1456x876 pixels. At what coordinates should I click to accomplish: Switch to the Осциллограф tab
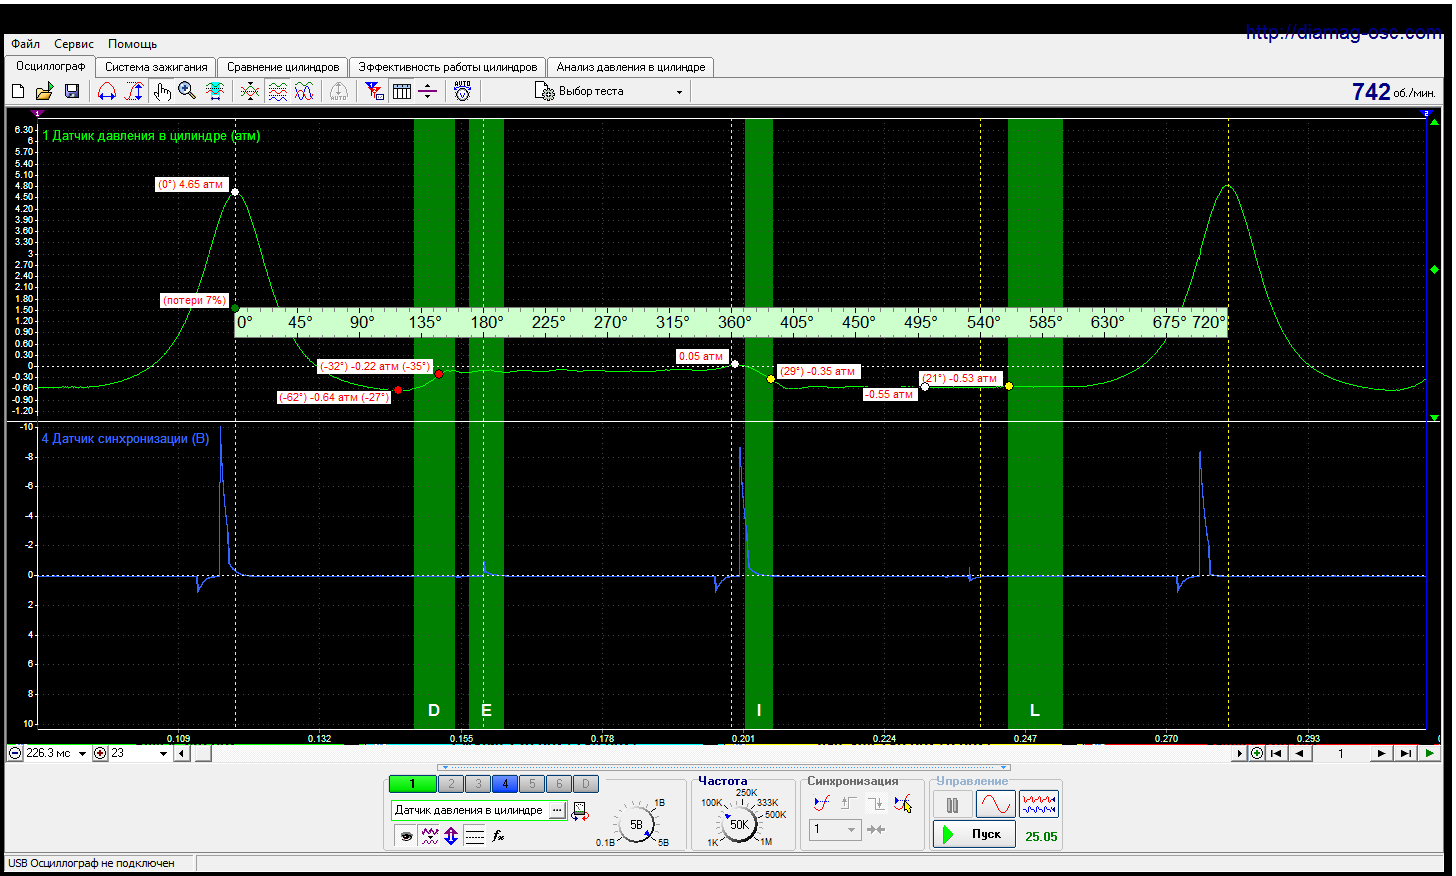[x=51, y=66]
